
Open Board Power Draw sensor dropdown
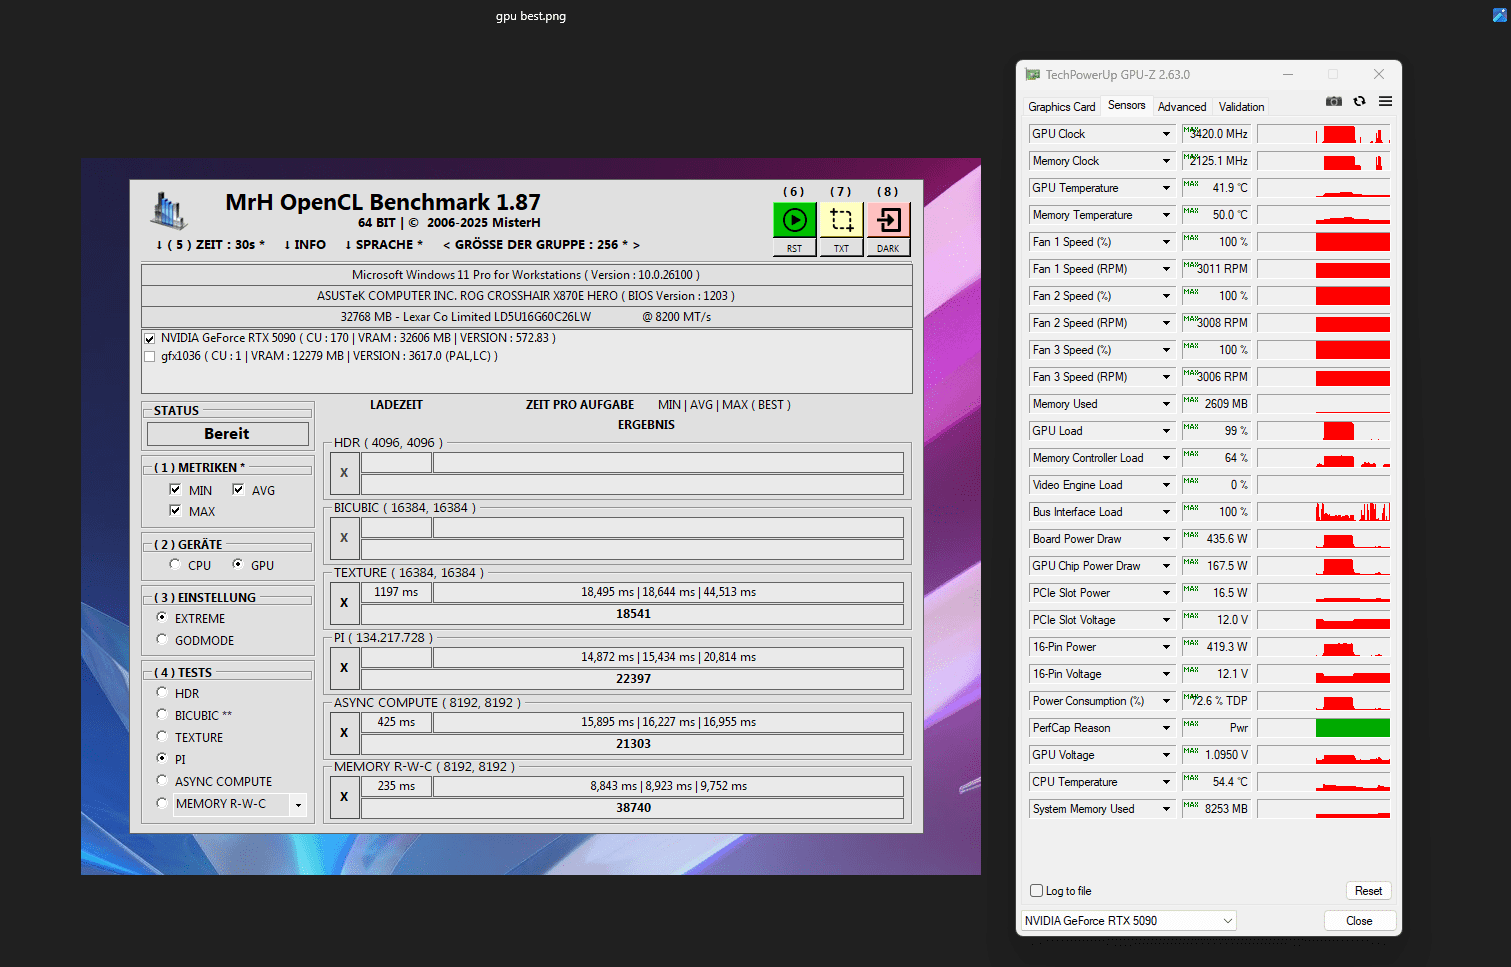tap(1166, 539)
